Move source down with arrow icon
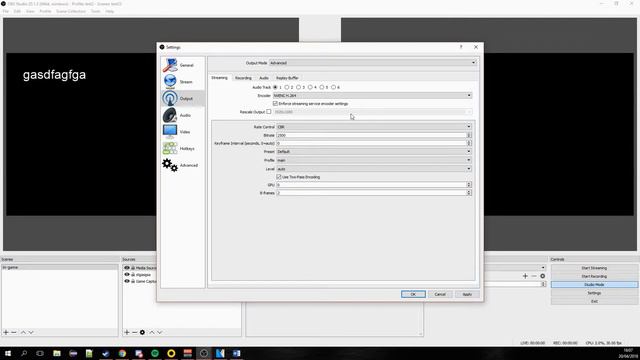The width and height of the screenshot is (640, 360). click(160, 332)
